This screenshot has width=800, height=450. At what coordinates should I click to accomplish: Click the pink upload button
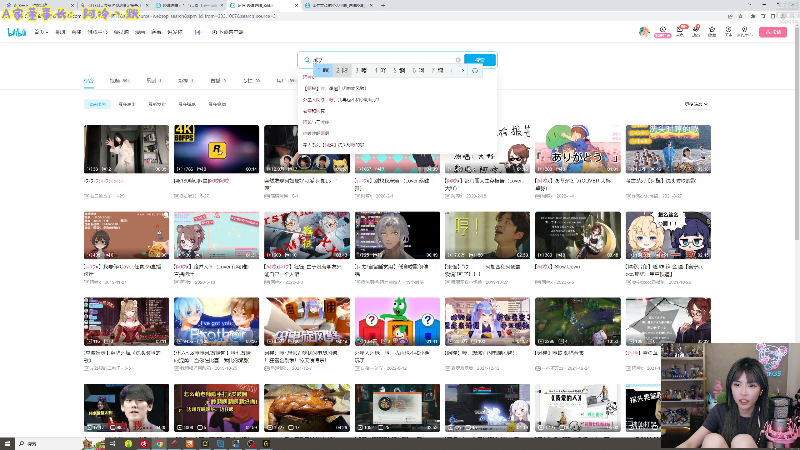(772, 32)
